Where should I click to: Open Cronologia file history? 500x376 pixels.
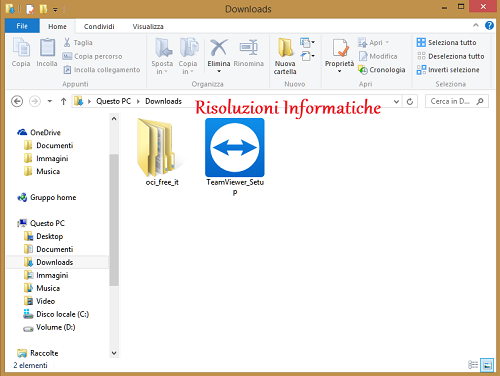[x=382, y=70]
